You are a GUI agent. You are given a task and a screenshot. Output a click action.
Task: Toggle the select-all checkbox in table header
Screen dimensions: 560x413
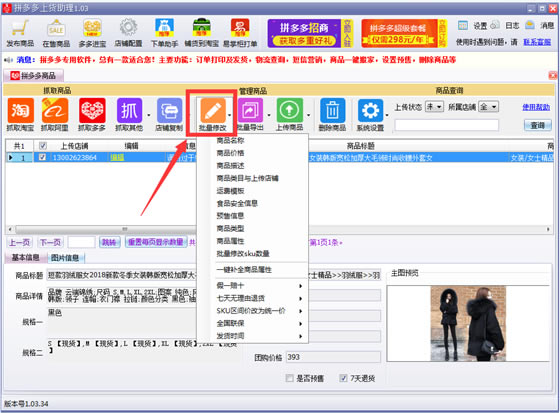(42, 145)
